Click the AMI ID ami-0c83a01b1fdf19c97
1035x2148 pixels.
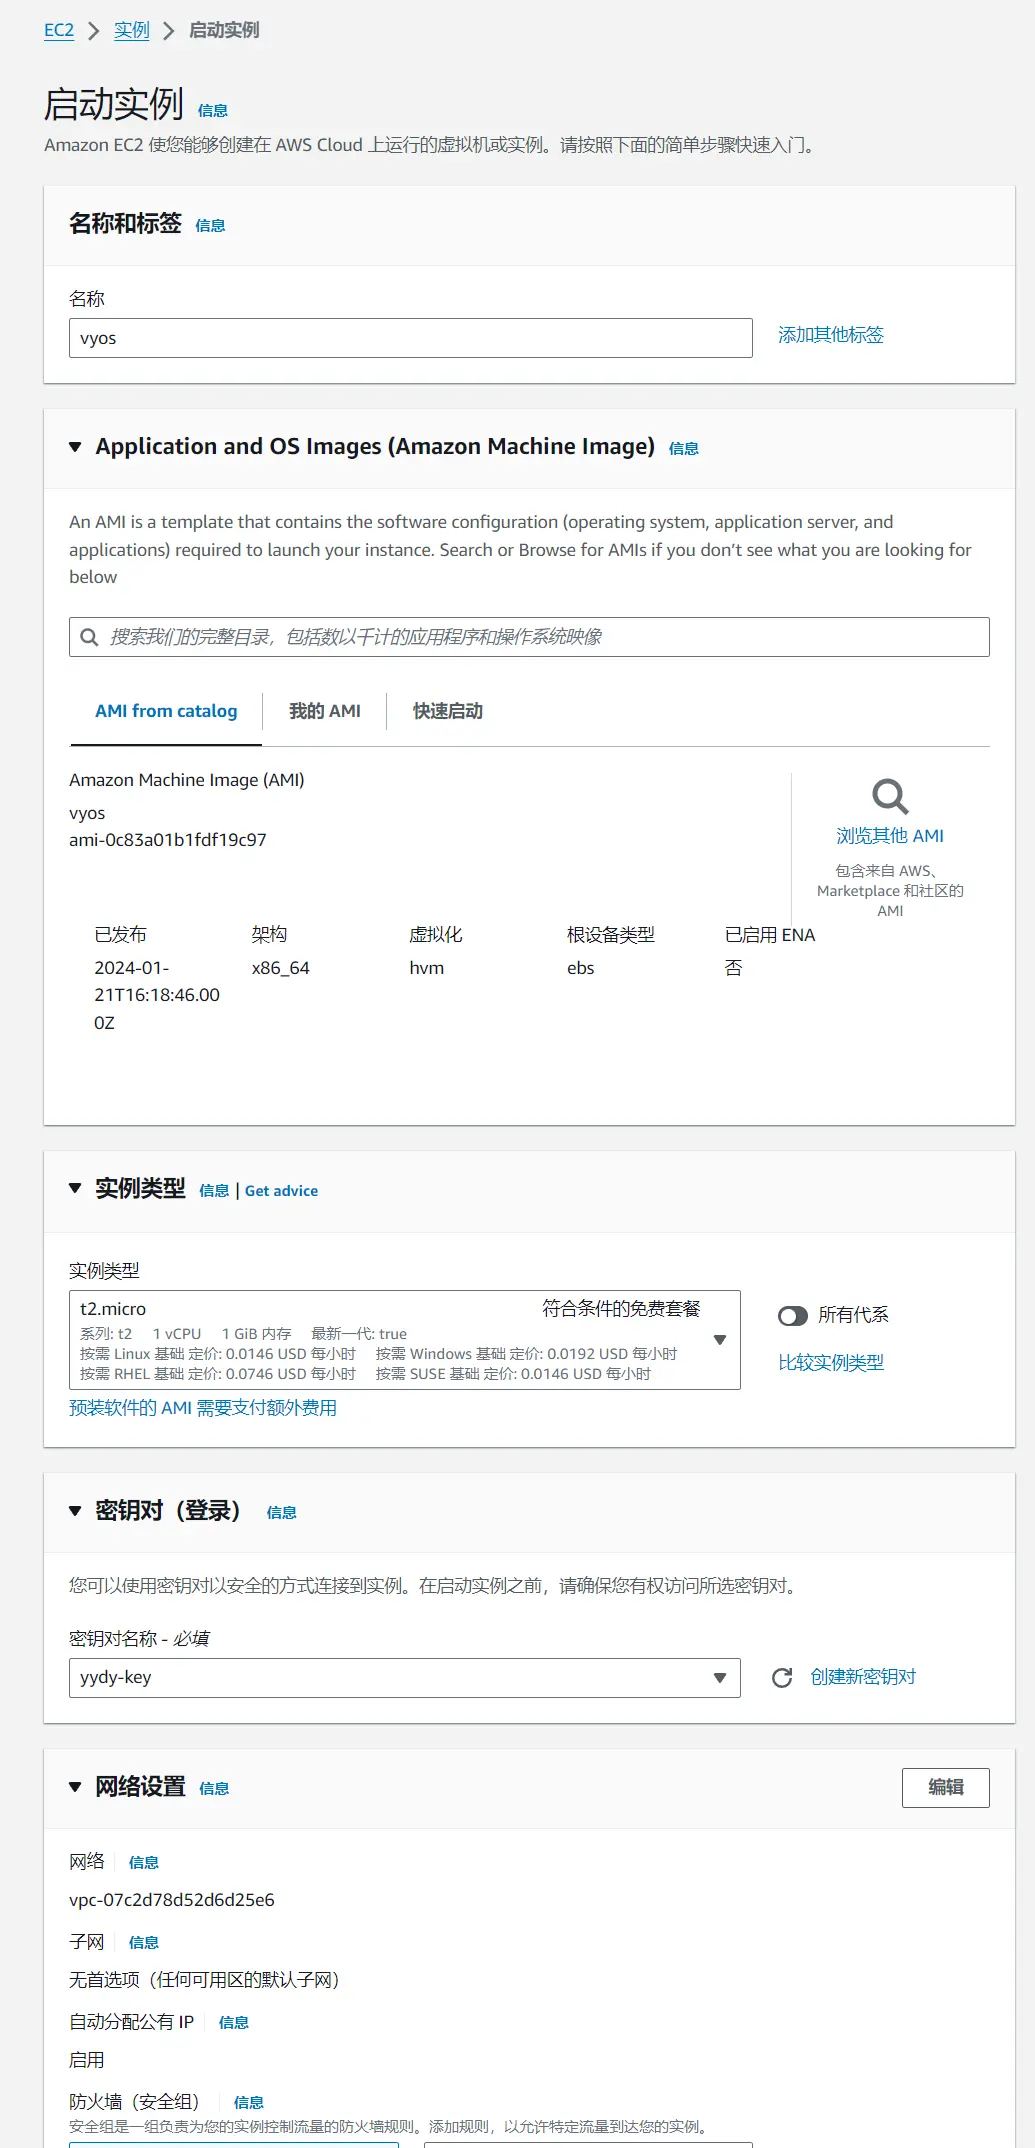(x=168, y=840)
